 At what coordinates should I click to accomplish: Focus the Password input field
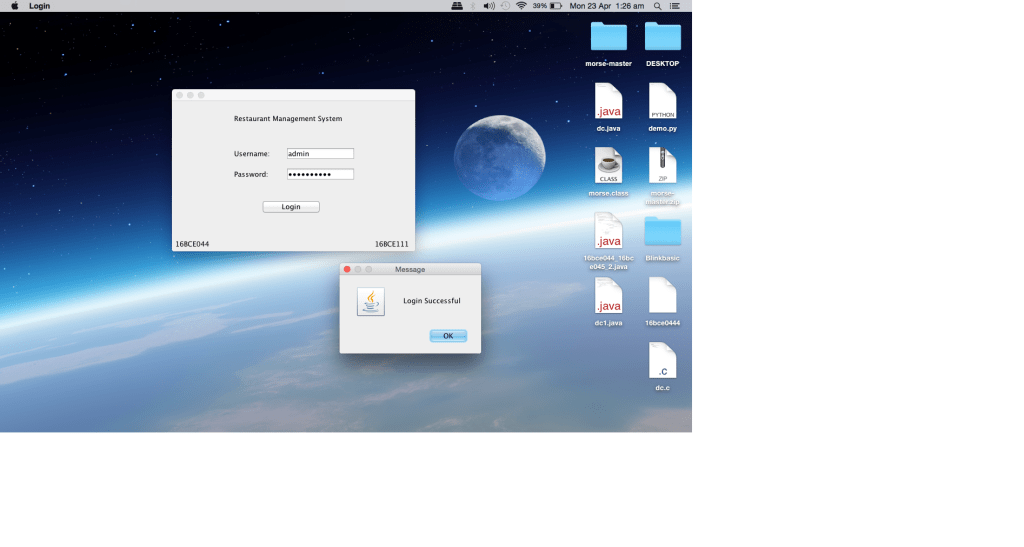(320, 174)
